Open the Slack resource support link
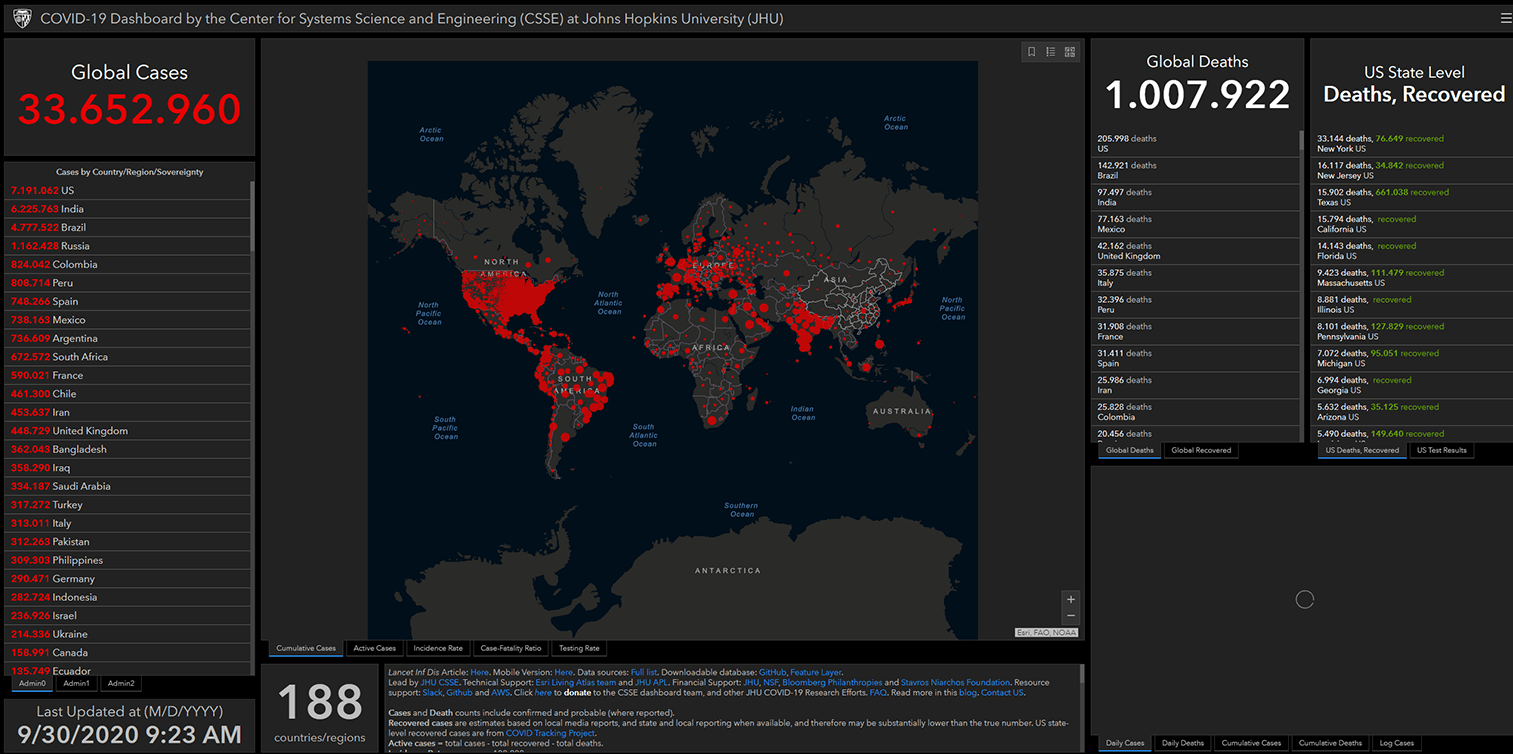This screenshot has height=754, width=1513. [x=431, y=692]
